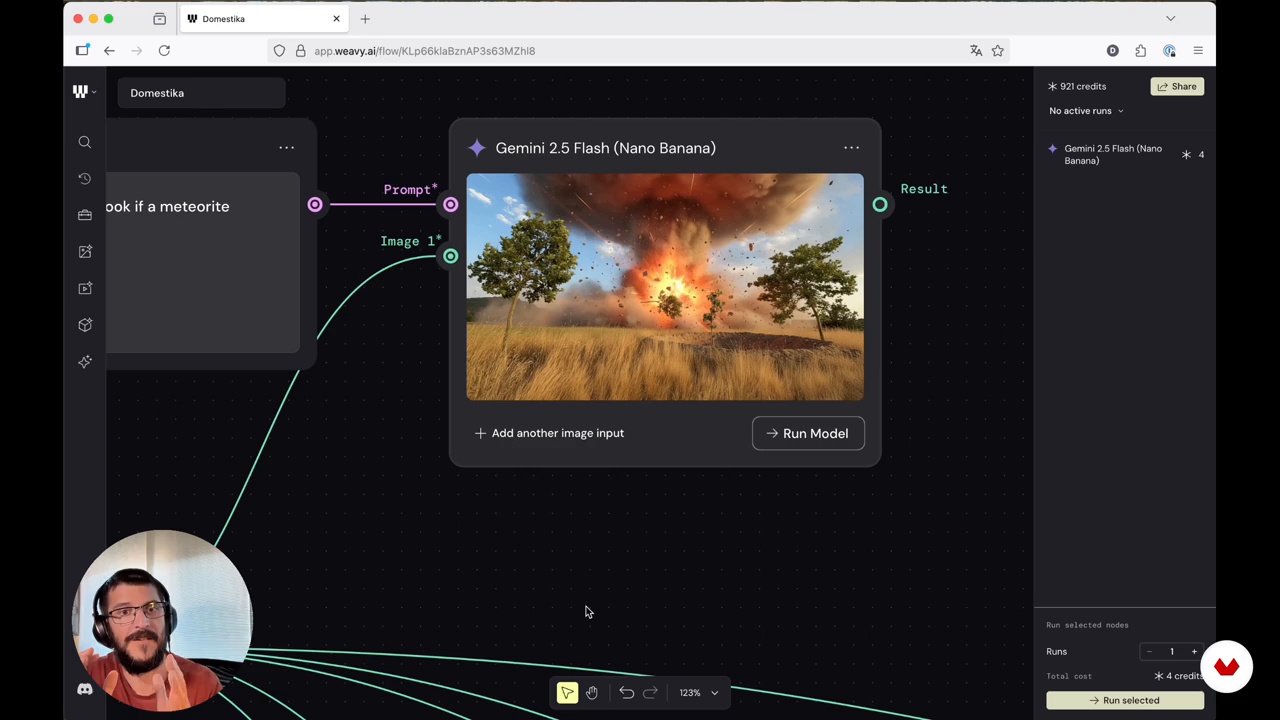This screenshot has width=1280, height=720.
Task: Open the 3D cube models icon
Action: [85, 325]
